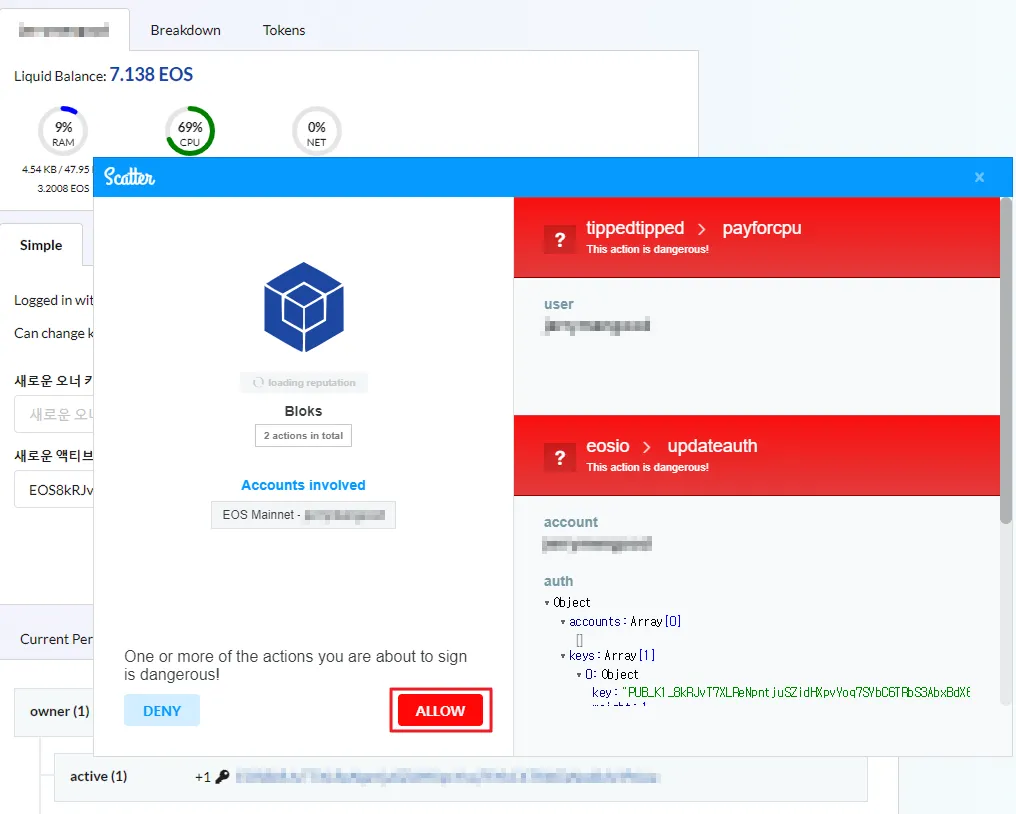Click the 3.2008 EOS RAM value
The width and height of the screenshot is (1016, 814).
coord(64,188)
